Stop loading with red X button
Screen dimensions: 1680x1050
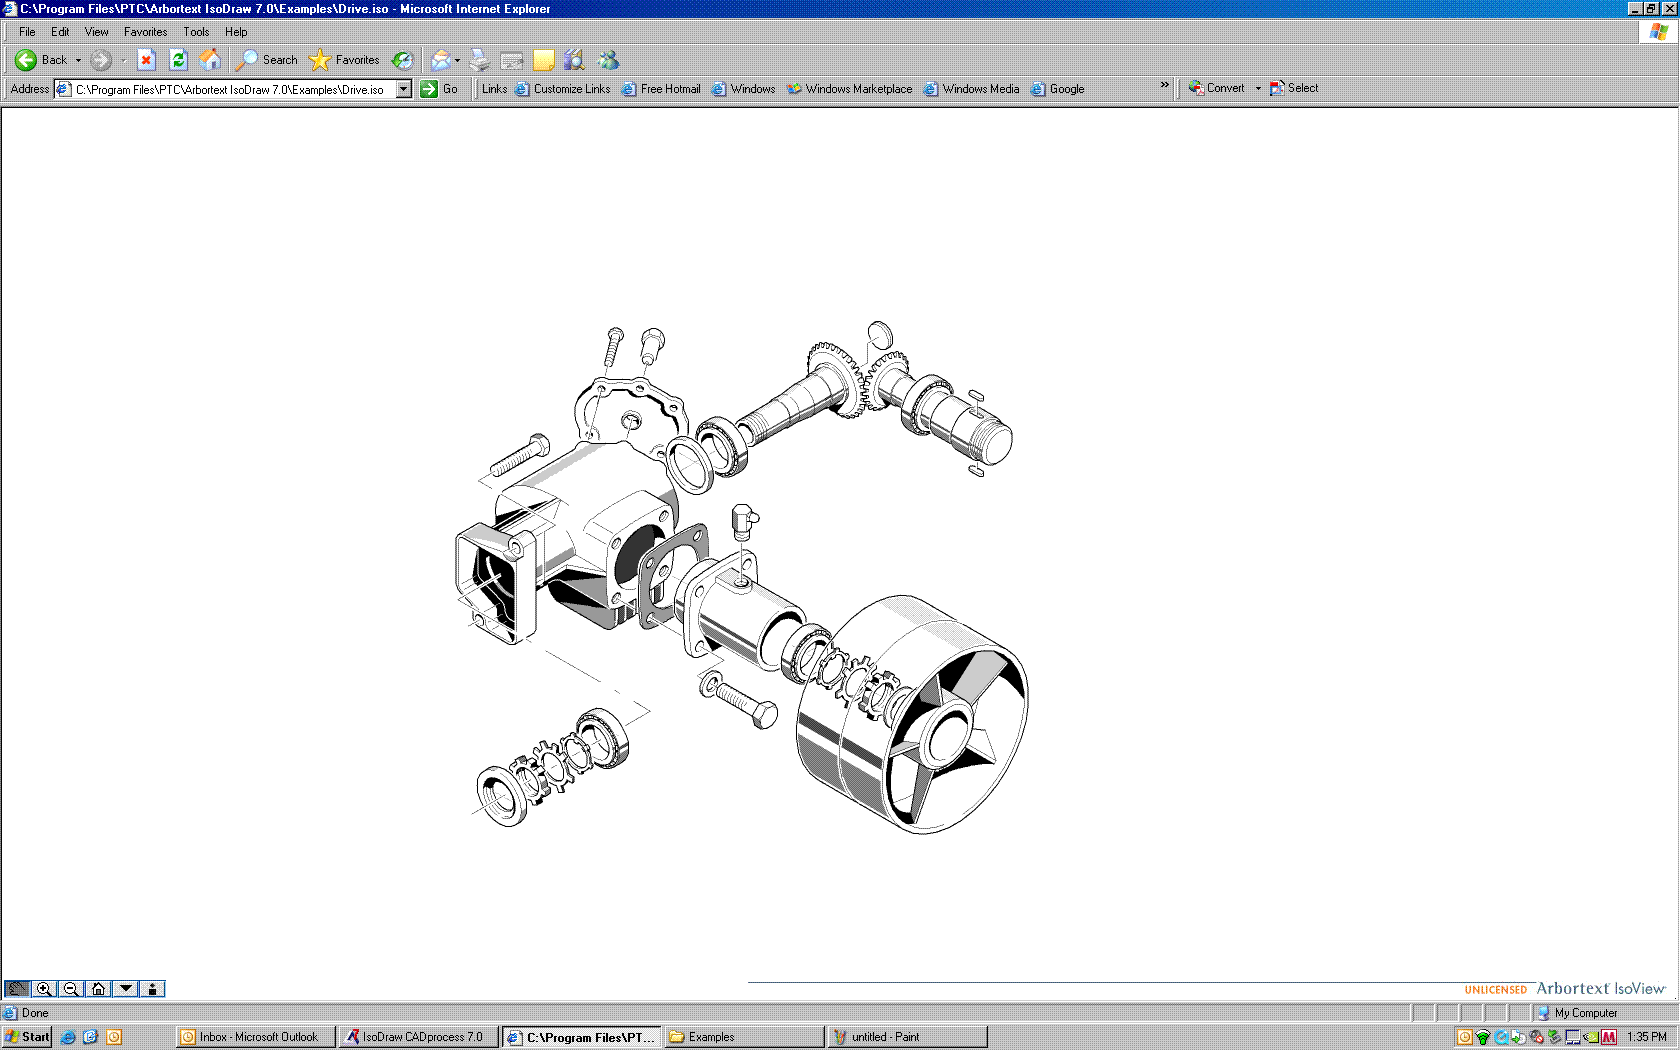point(146,60)
